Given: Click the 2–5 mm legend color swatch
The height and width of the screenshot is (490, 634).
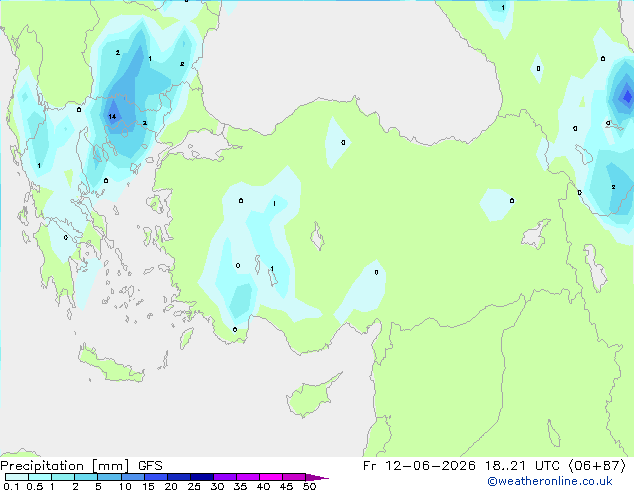Looking at the screenshot, I should 86,477.
